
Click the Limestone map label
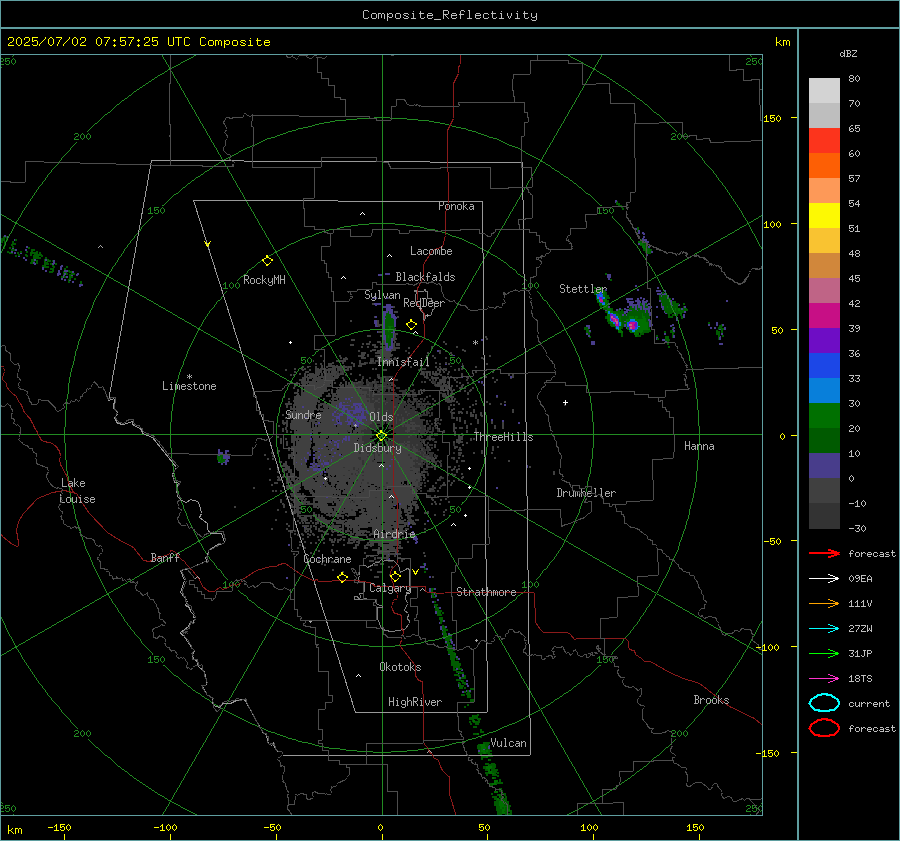tap(189, 386)
